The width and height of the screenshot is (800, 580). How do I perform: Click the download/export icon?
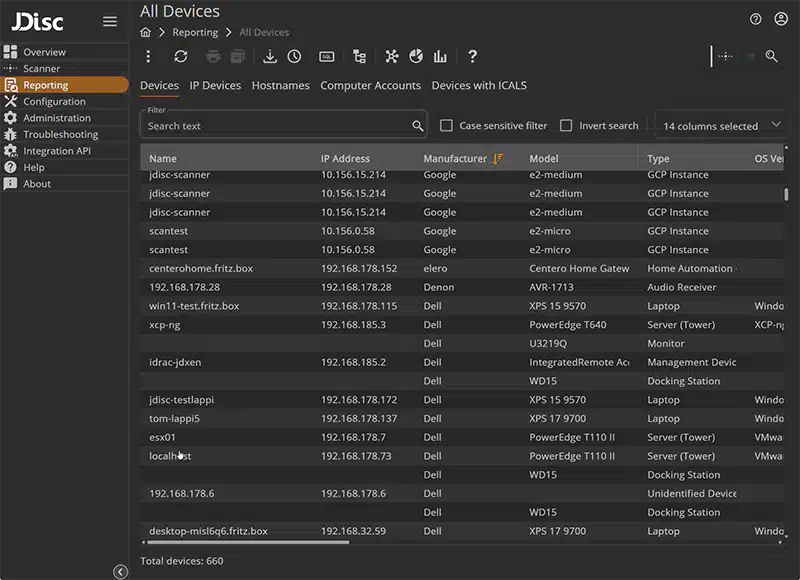270,57
